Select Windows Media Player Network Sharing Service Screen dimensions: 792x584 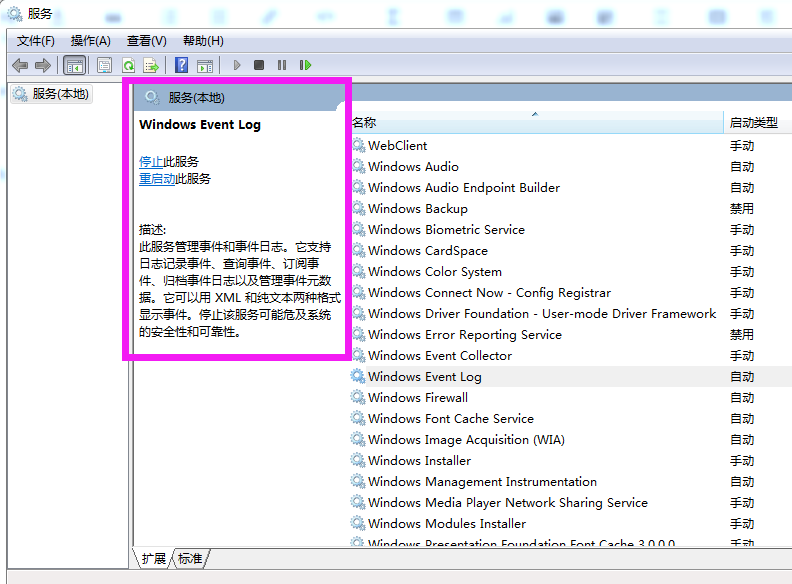pyautogui.click(x=508, y=503)
